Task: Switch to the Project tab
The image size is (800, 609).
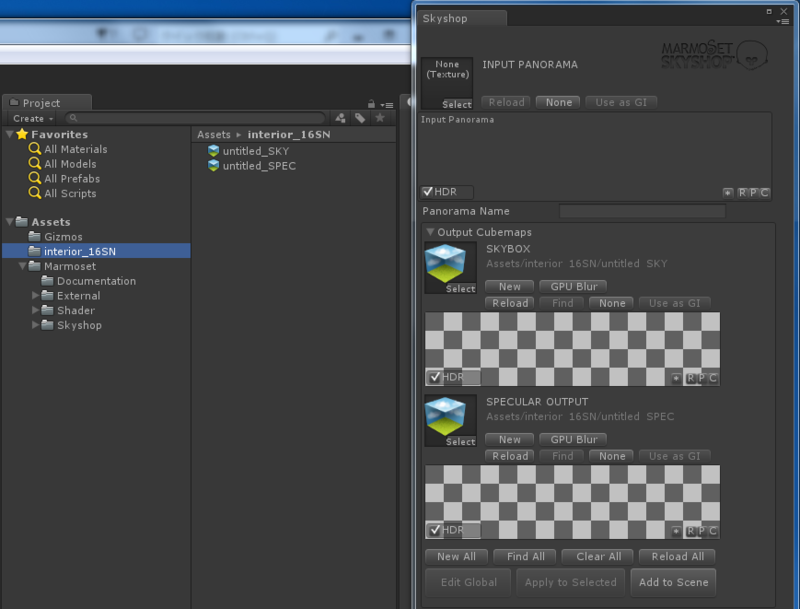Action: click(47, 103)
